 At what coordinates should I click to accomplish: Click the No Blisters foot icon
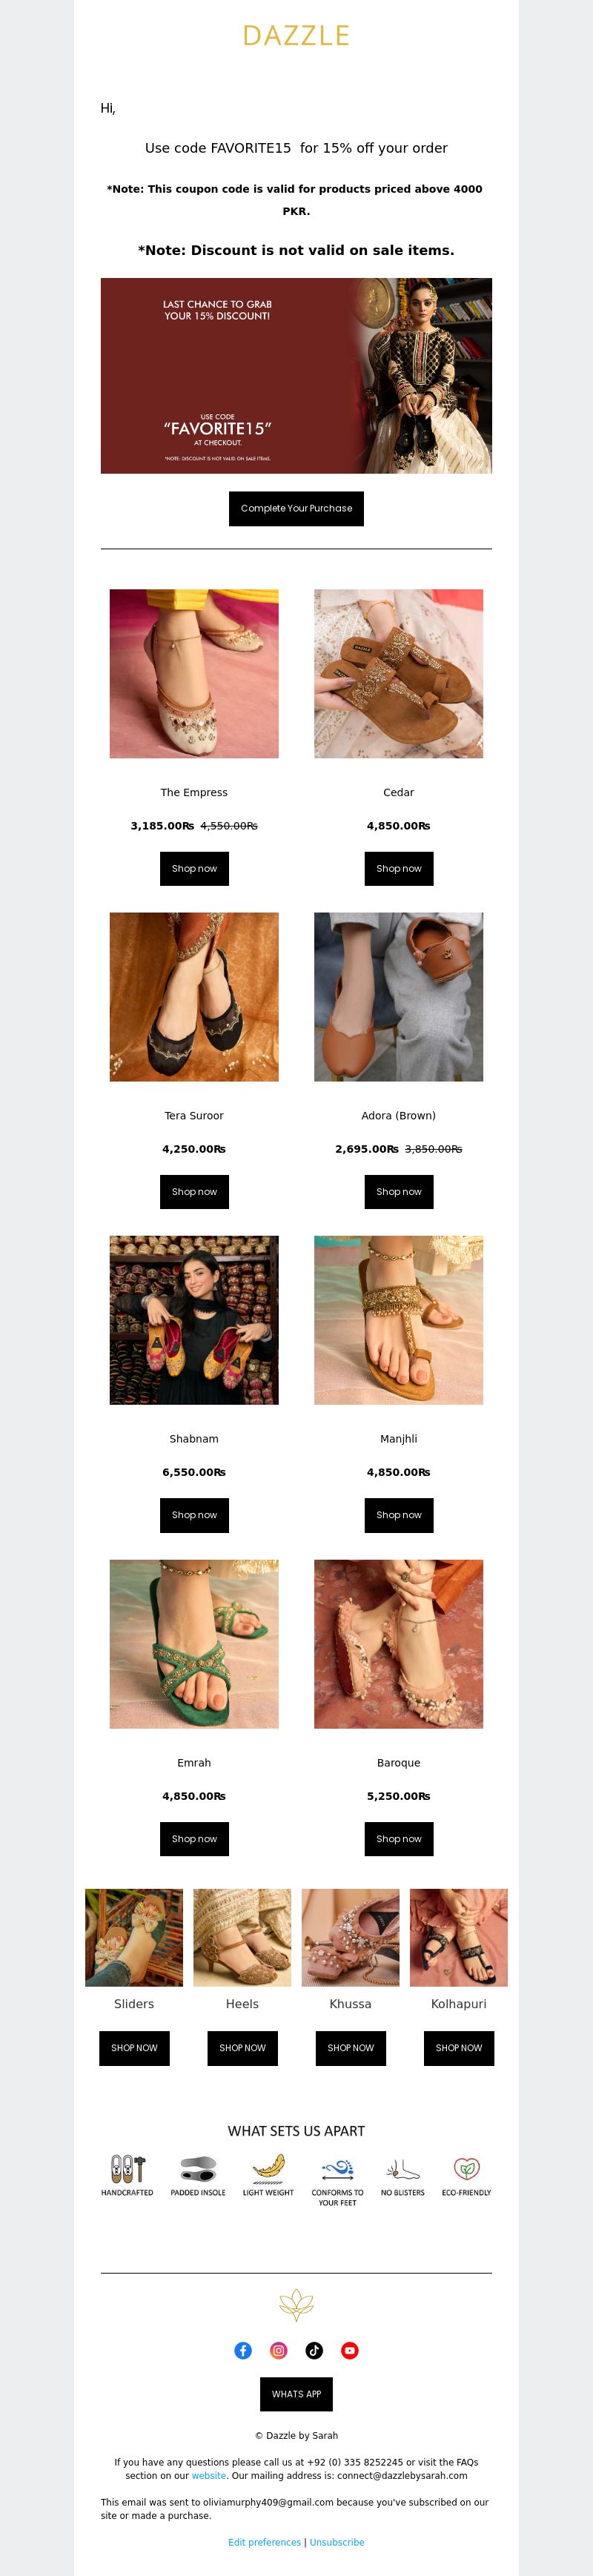(402, 2168)
